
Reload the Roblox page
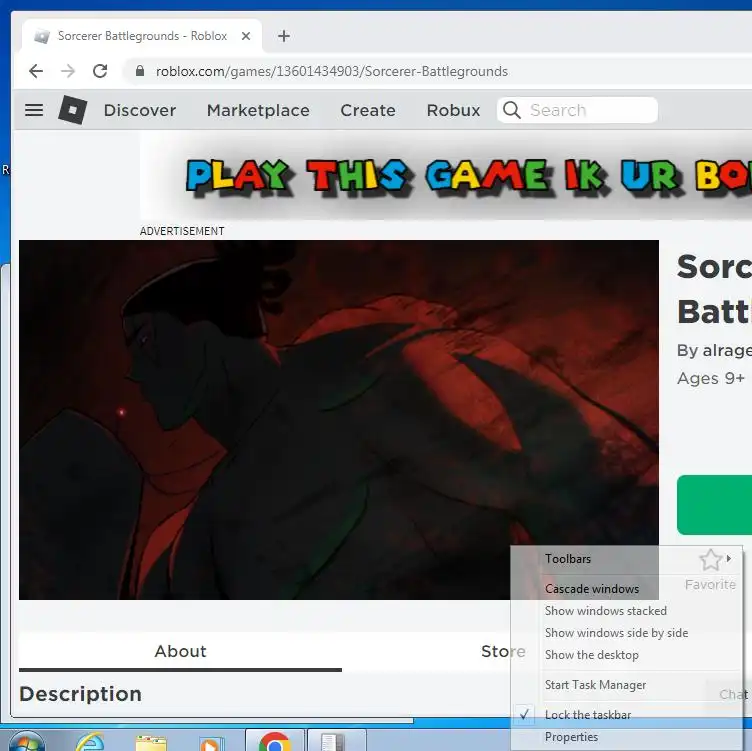tap(100, 71)
